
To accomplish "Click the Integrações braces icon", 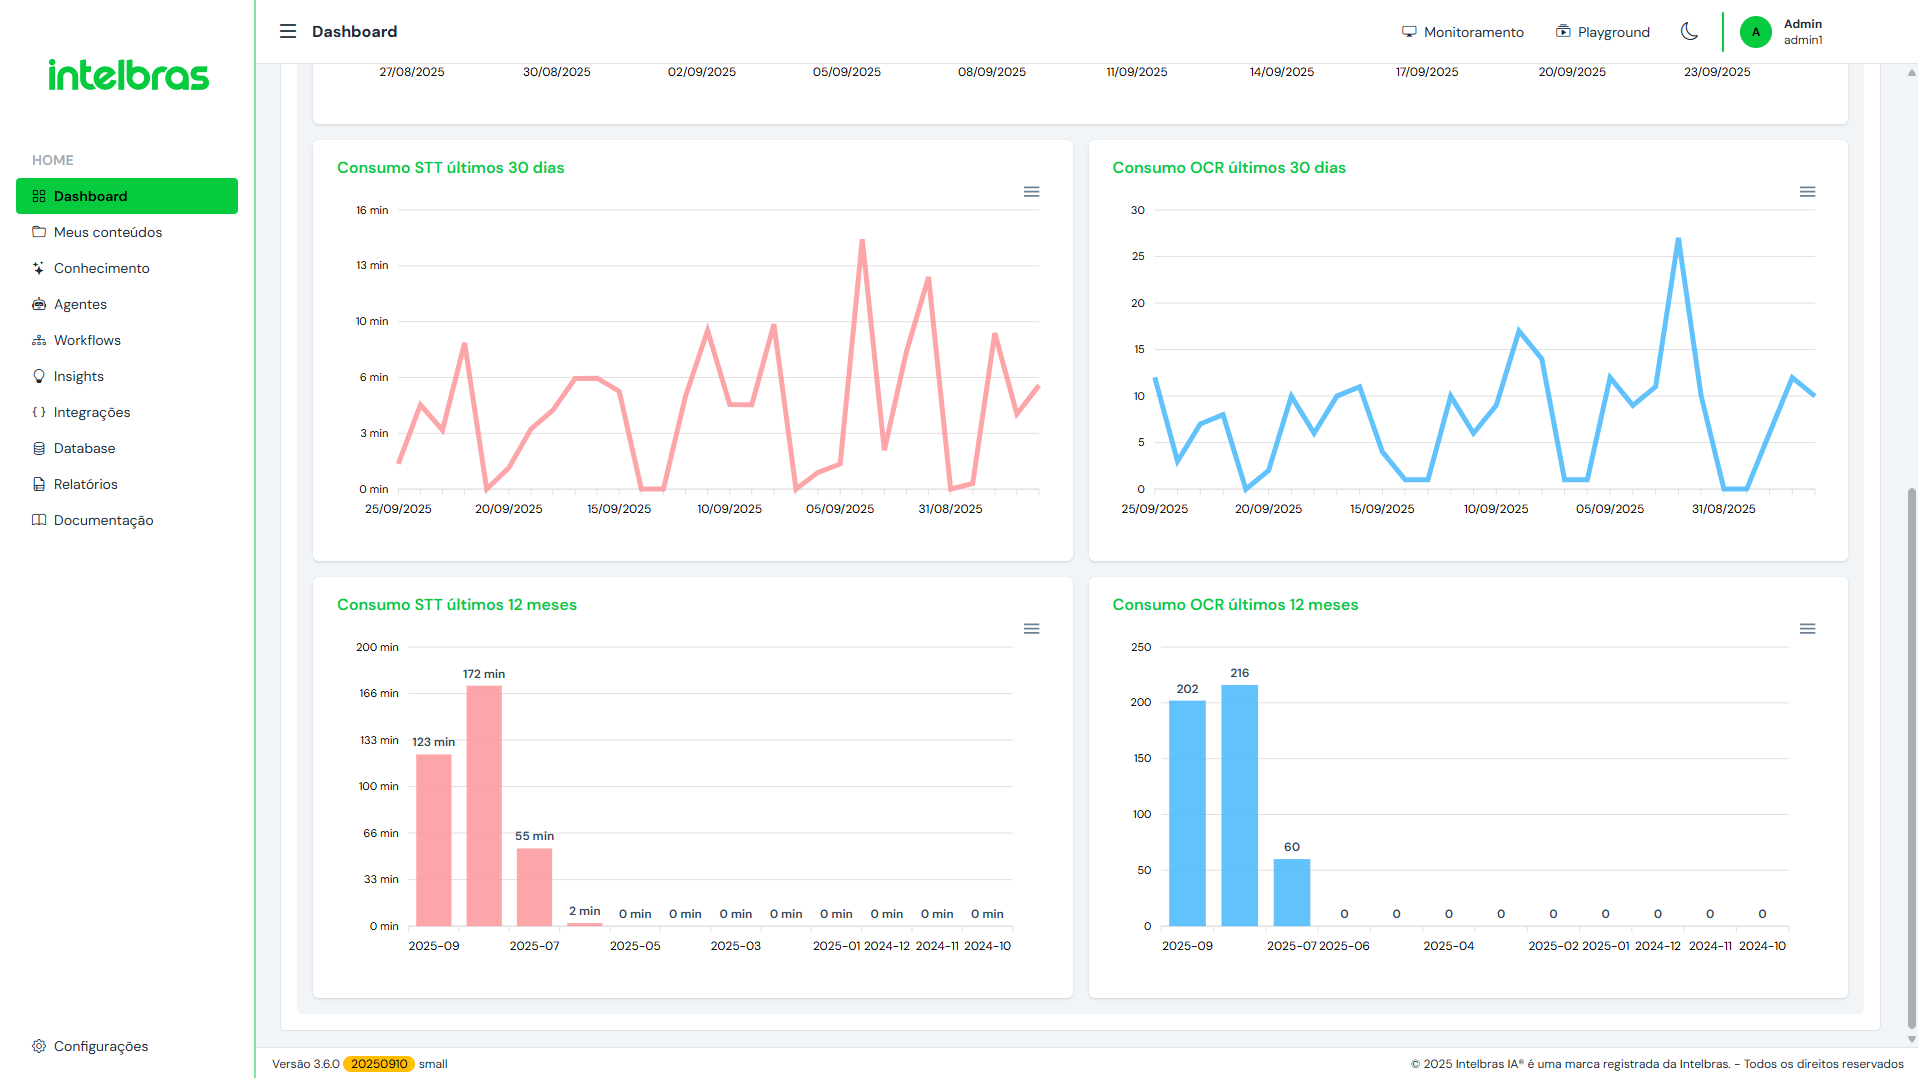I will (39, 412).
